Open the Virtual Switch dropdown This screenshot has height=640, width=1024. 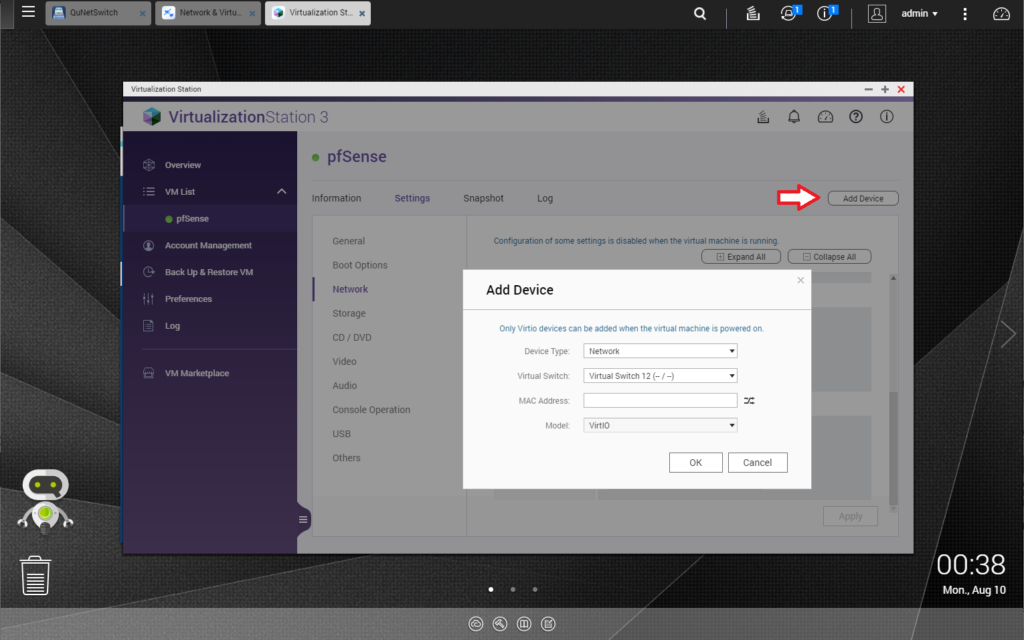pyautogui.click(x=660, y=376)
